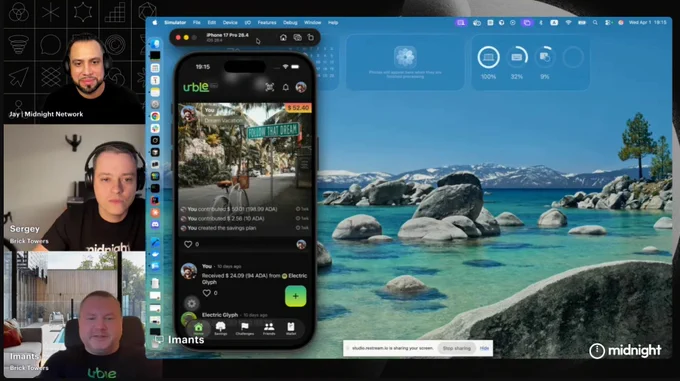
Task: Click the 9% battery widget ring
Action: coord(545,57)
